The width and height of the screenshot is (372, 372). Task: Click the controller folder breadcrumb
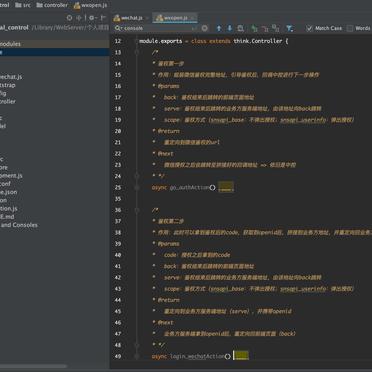point(52,5)
